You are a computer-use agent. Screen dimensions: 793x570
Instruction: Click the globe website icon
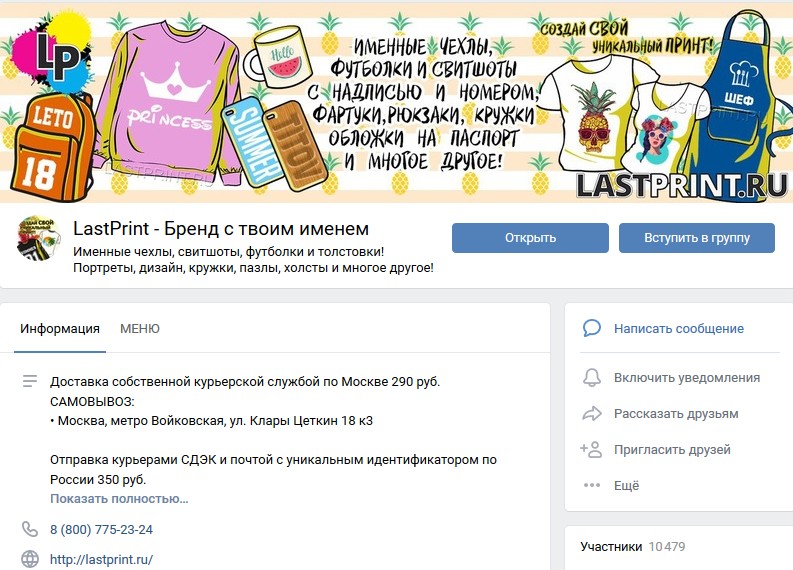click(x=30, y=559)
